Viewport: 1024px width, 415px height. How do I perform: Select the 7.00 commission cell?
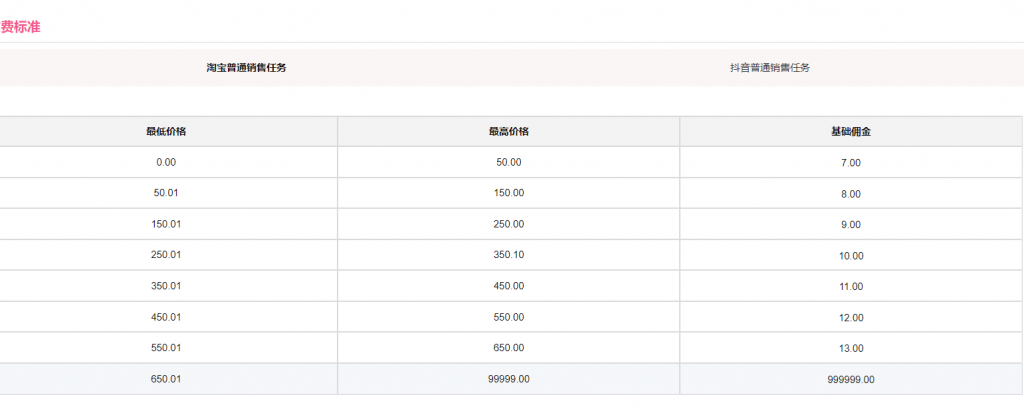(851, 163)
